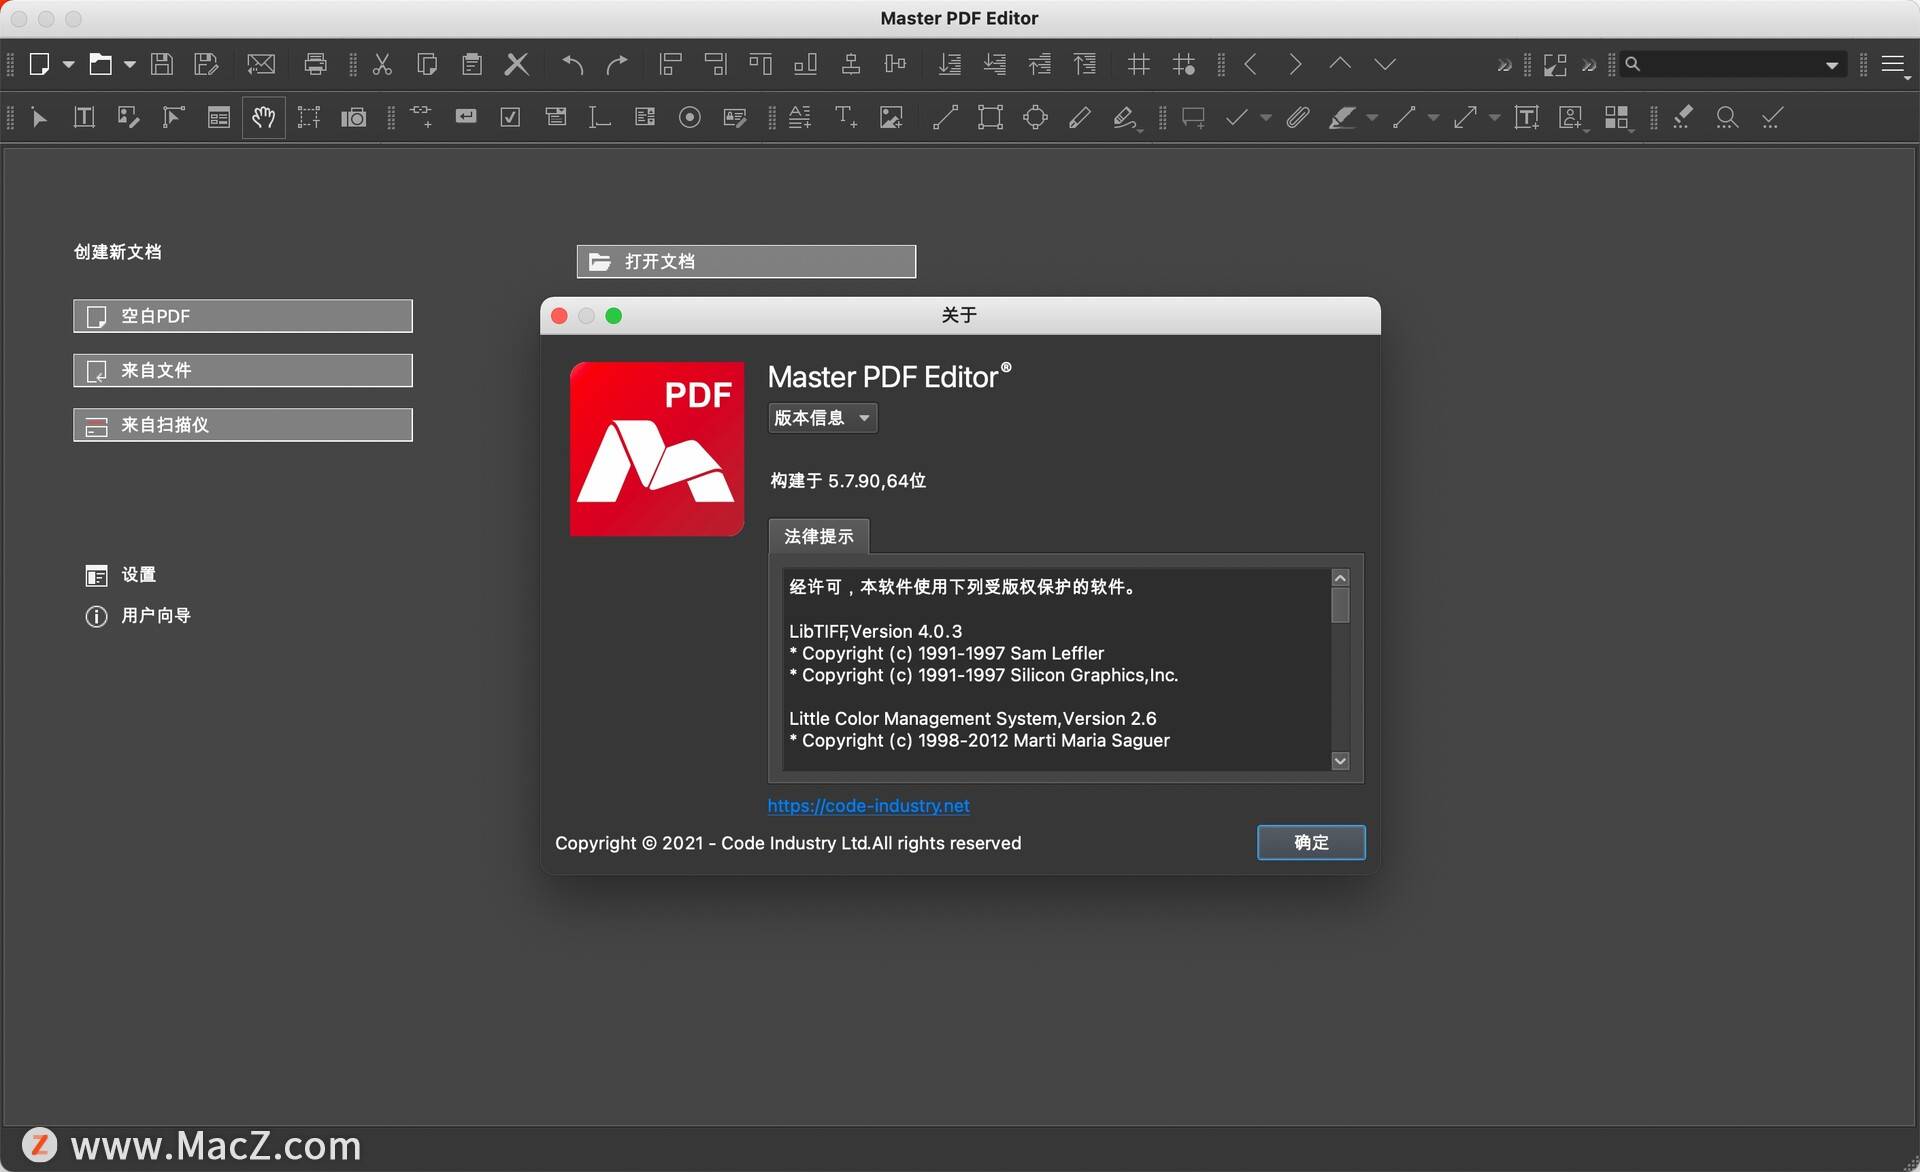1920x1172 pixels.
Task: Activate the Hand tool
Action: click(263, 117)
